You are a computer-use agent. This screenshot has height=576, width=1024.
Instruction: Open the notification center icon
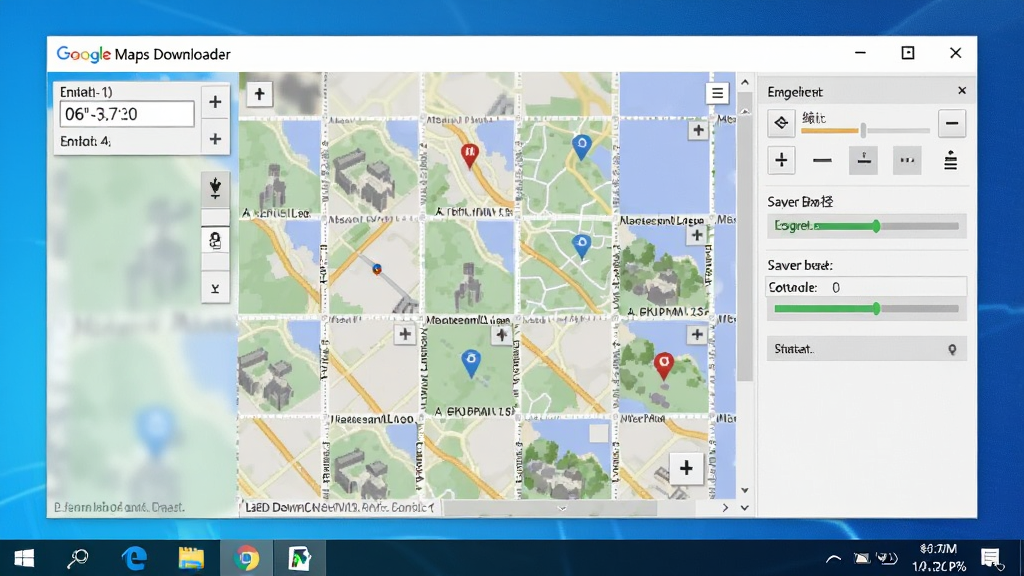[x=991, y=558]
